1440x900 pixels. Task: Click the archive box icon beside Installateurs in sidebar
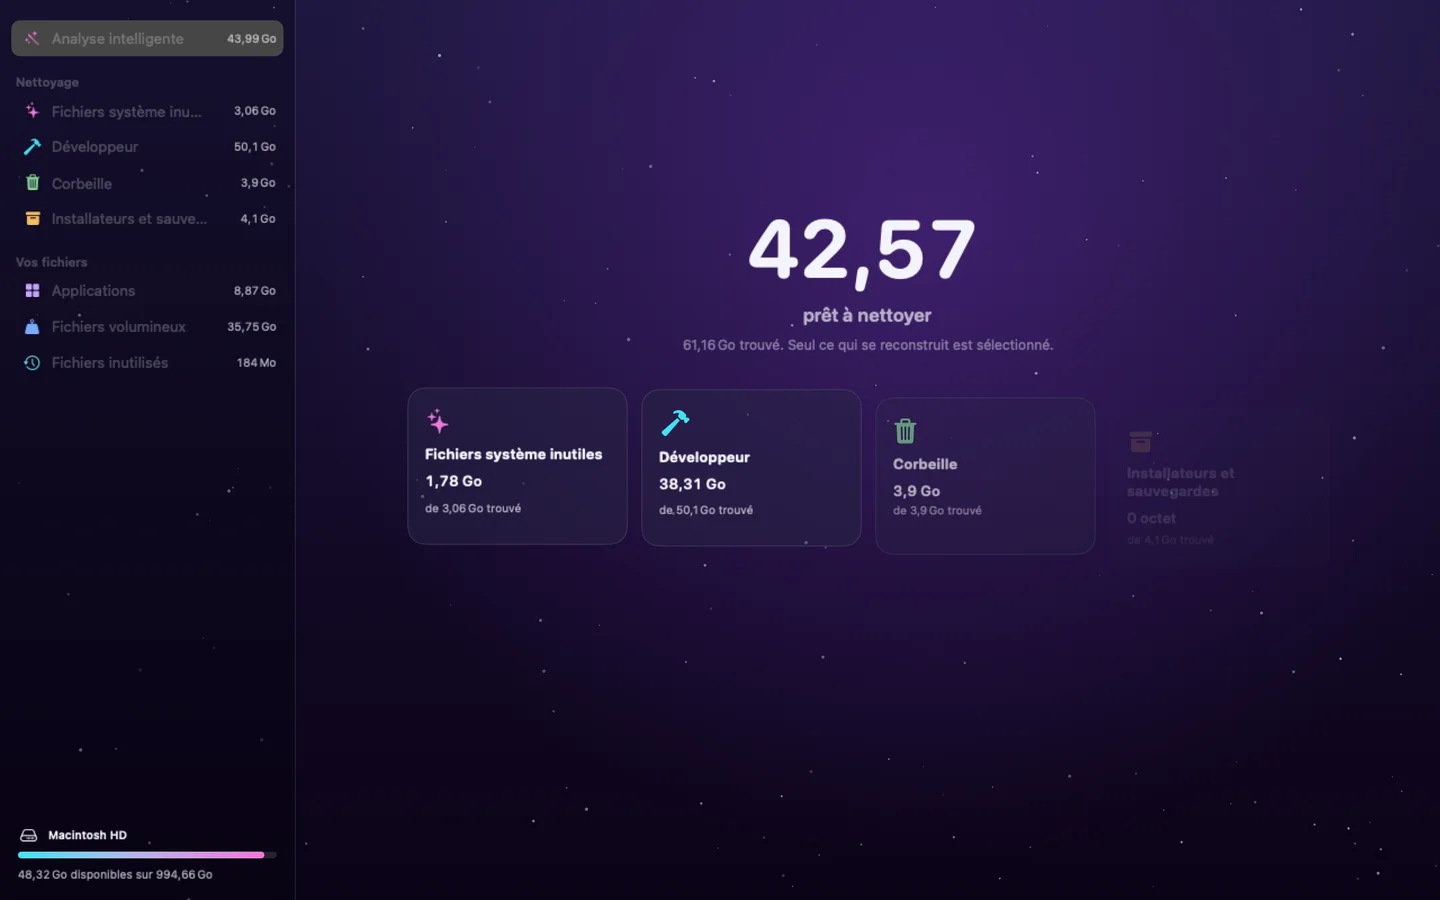coord(32,218)
